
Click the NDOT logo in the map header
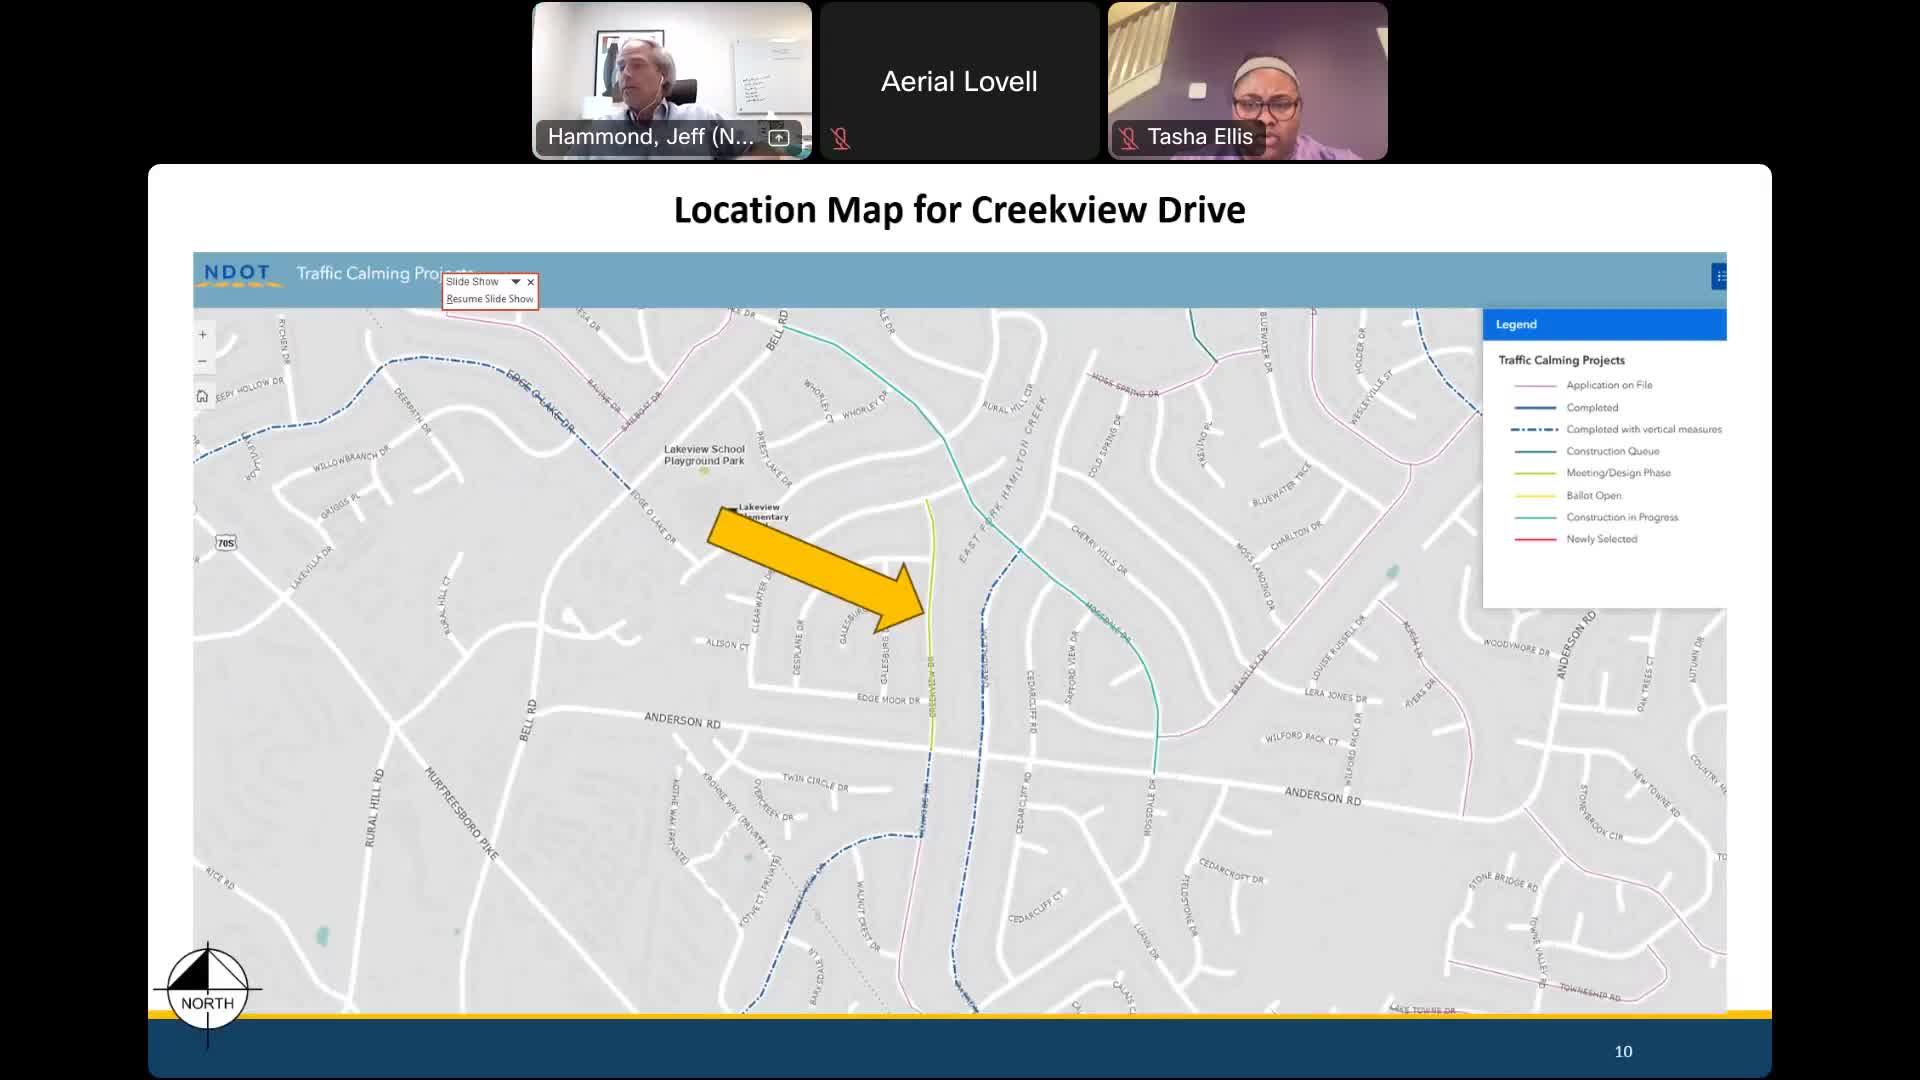pyautogui.click(x=238, y=273)
